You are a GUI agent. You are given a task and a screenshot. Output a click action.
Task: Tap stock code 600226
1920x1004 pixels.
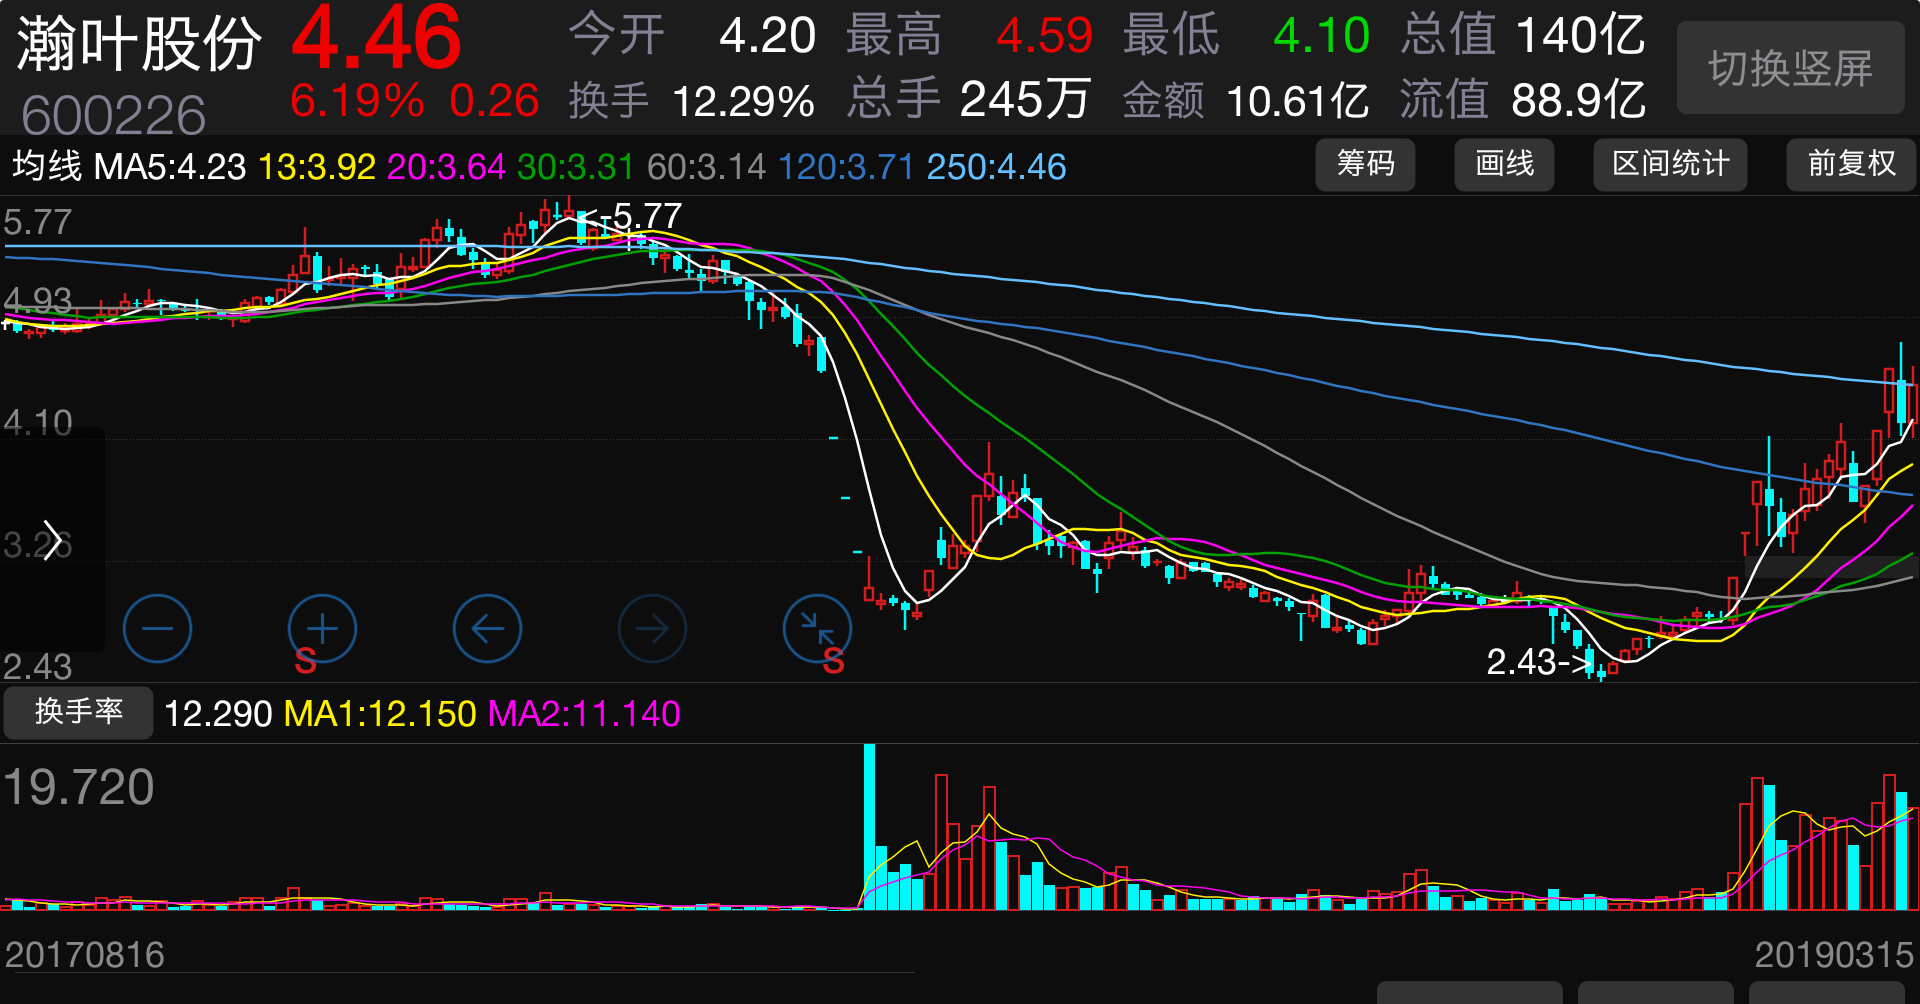coord(113,115)
